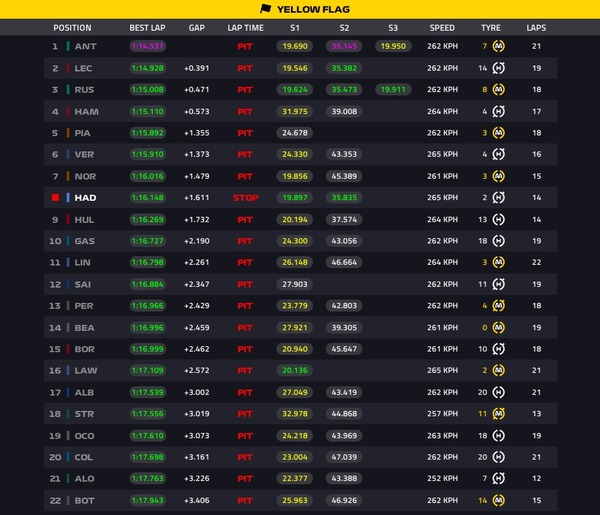Click the medium tyre icon in BEA's row
The width and height of the screenshot is (600, 515).
click(x=498, y=328)
